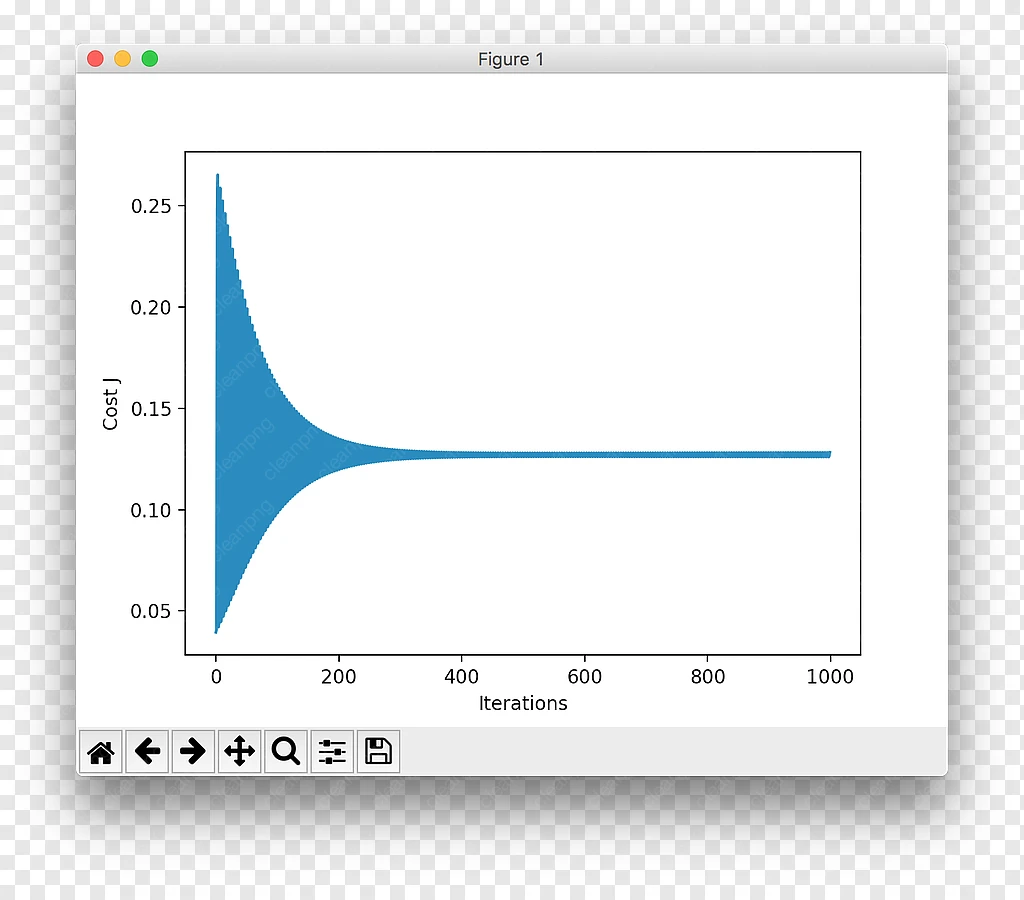The width and height of the screenshot is (1024, 900).
Task: Click the 0.10 y-axis tick label
Action: [x=151, y=510]
